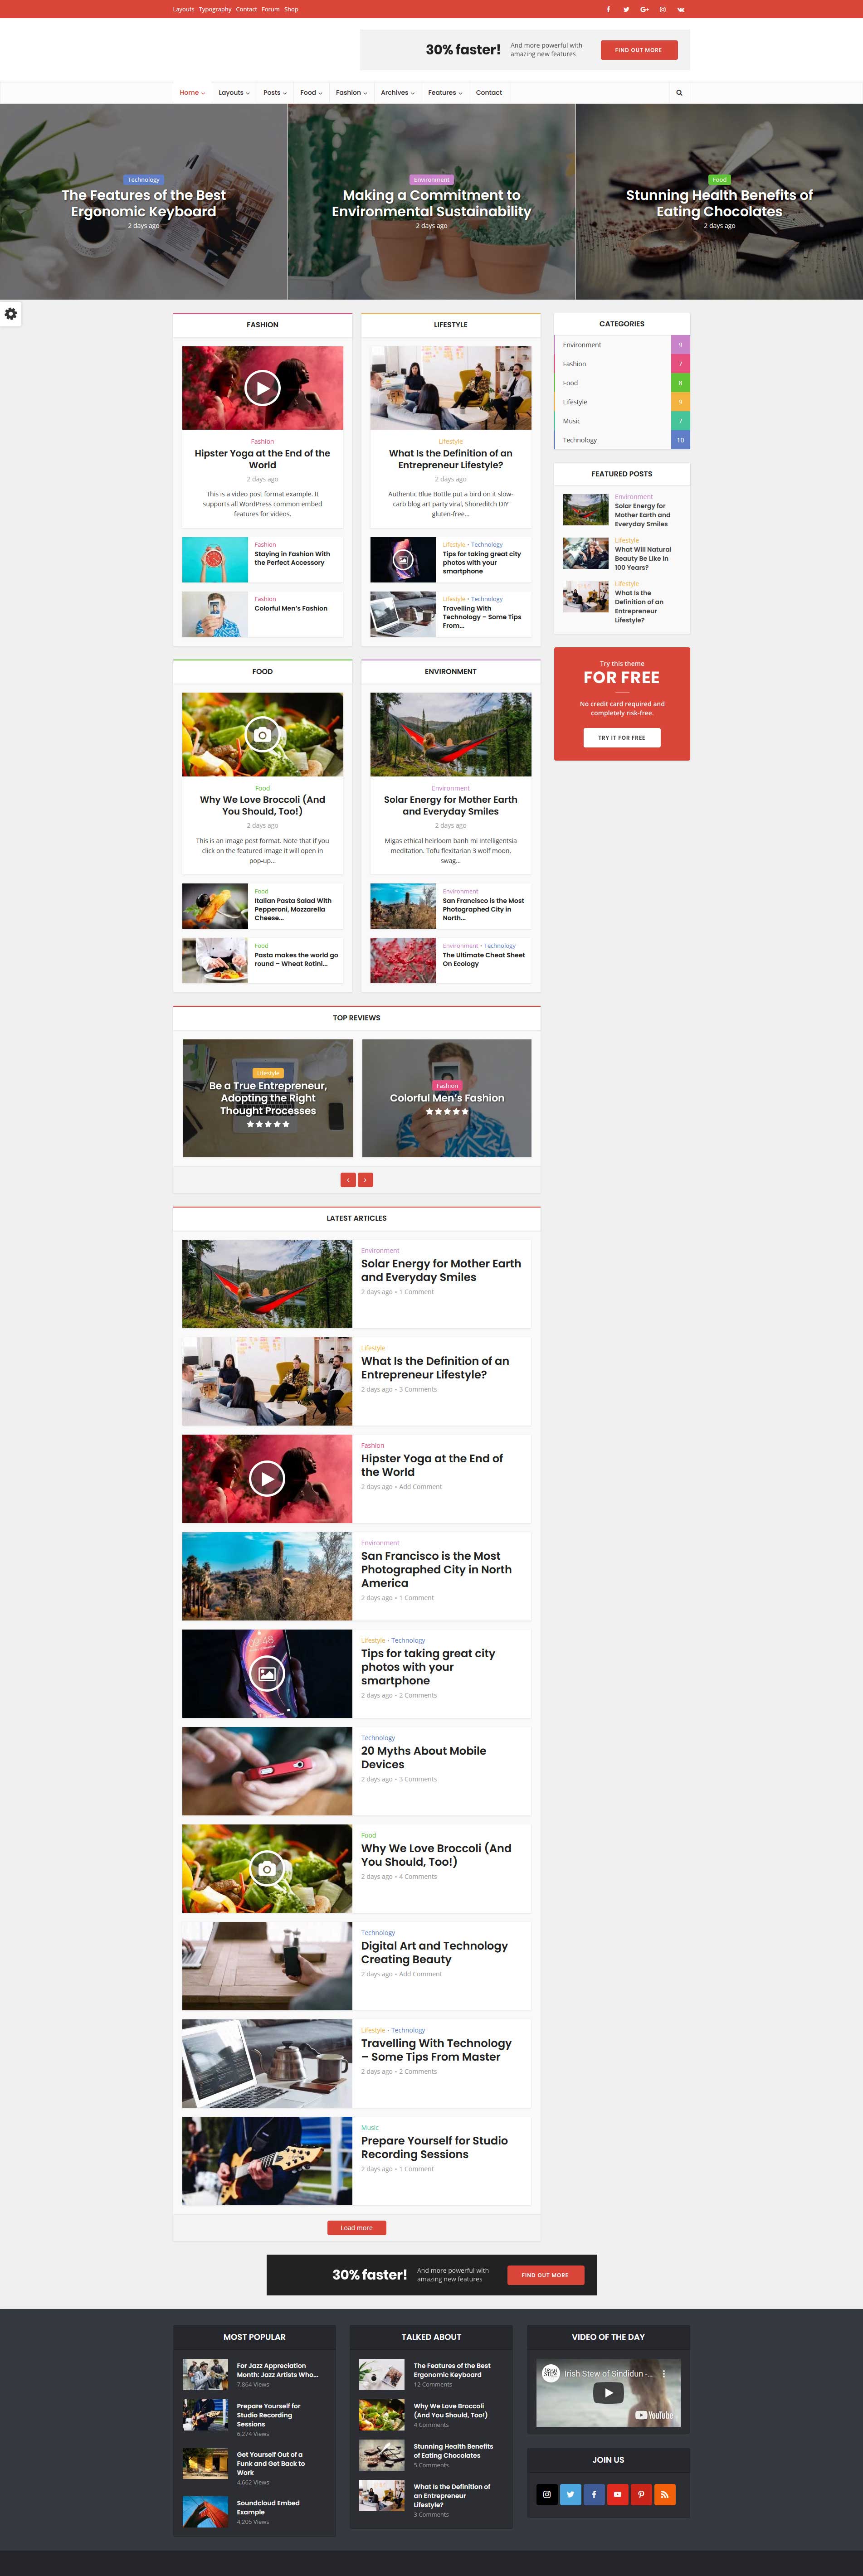This screenshot has height=2576, width=863.
Task: Open the 20 Myths About Mobile Devices thumbnail
Action: 267,1771
